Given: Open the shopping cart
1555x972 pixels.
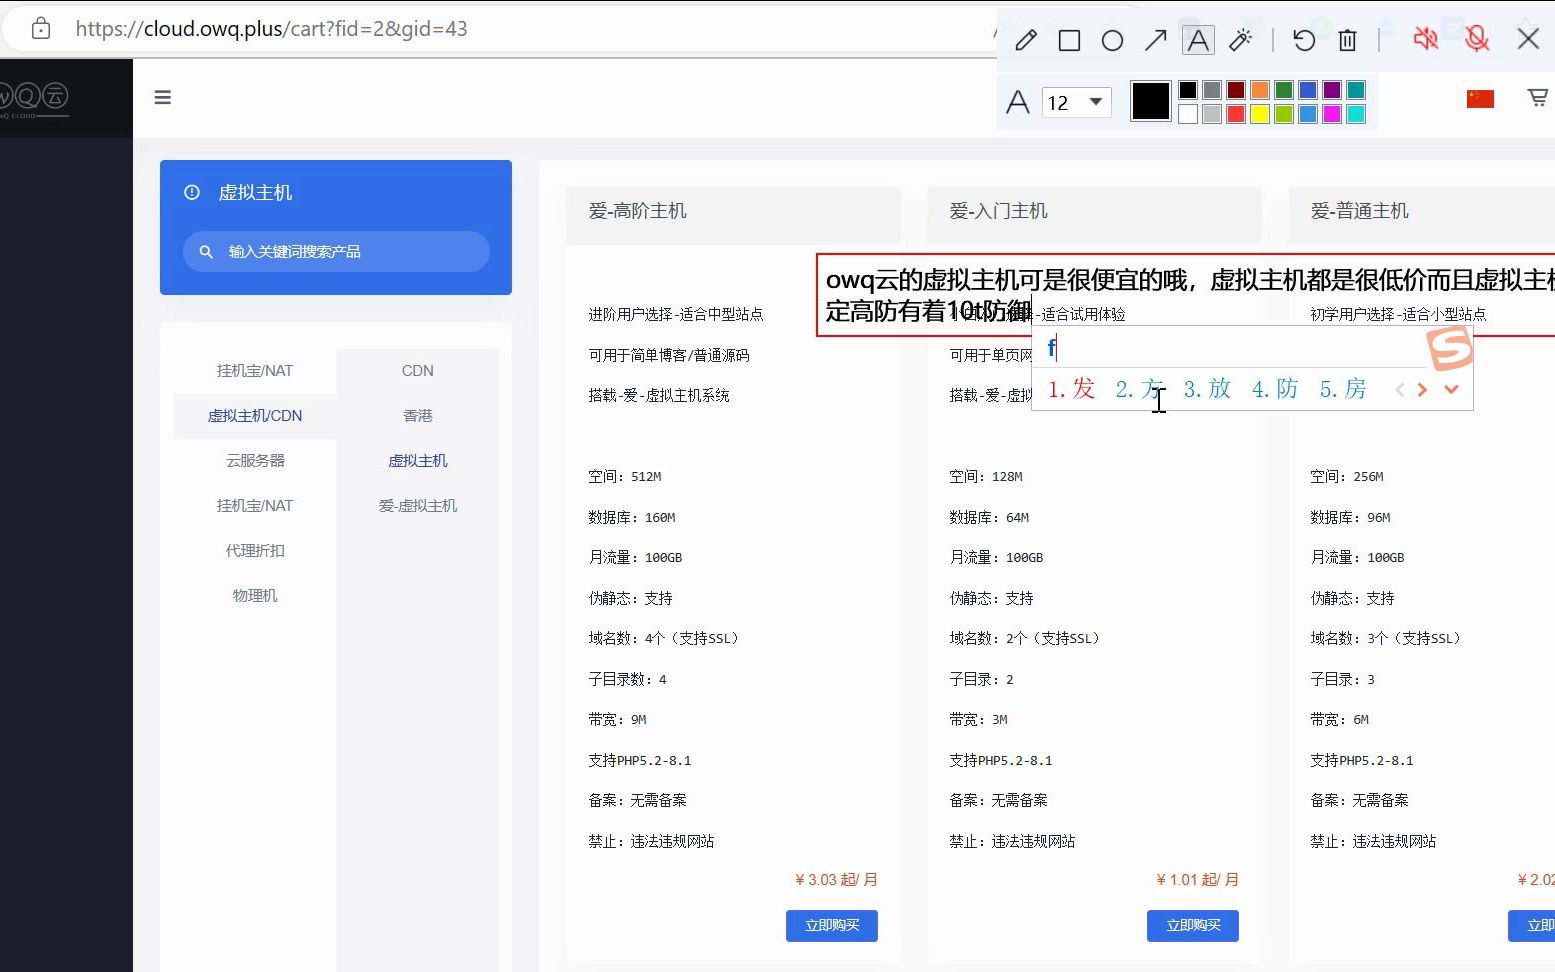Looking at the screenshot, I should (x=1538, y=97).
